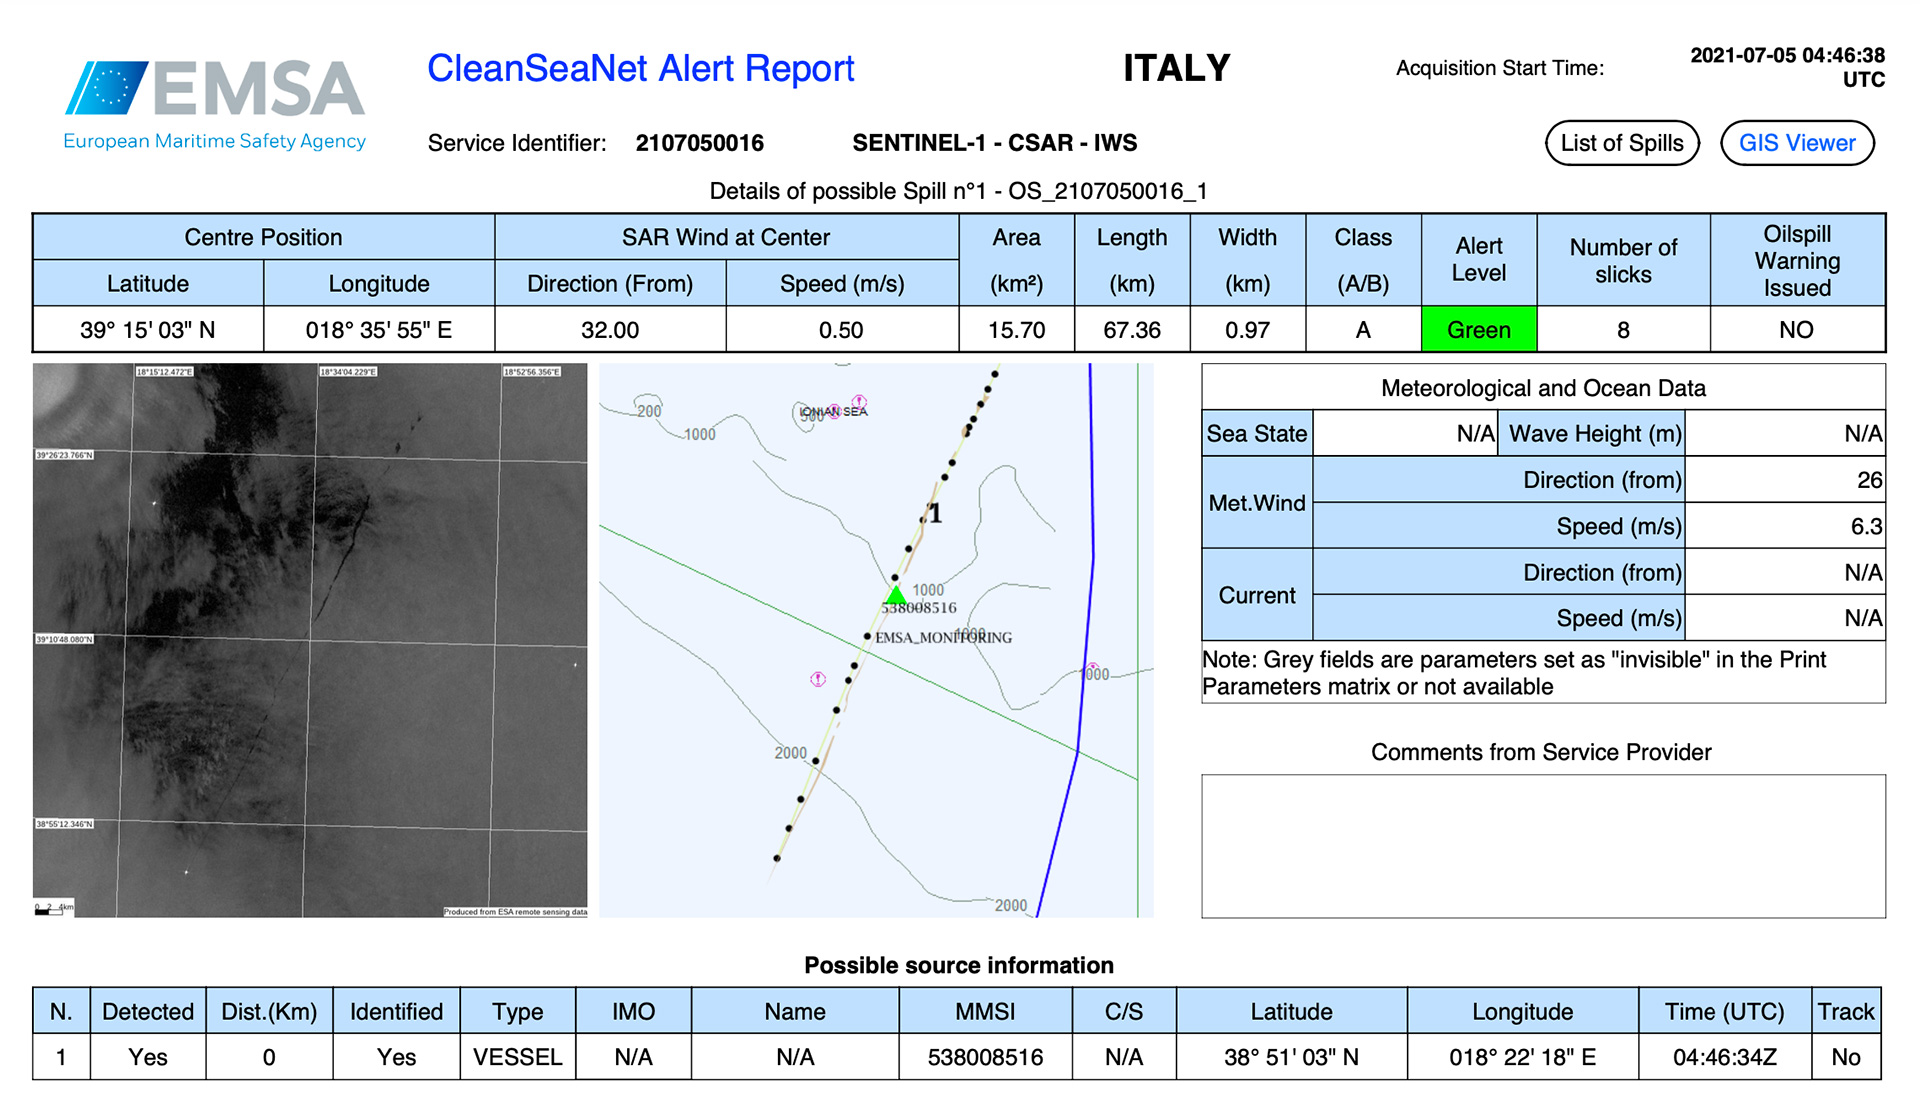Click pink marker on the blue boundary line
This screenshot has width=1920, height=1114.
pos(1092,668)
